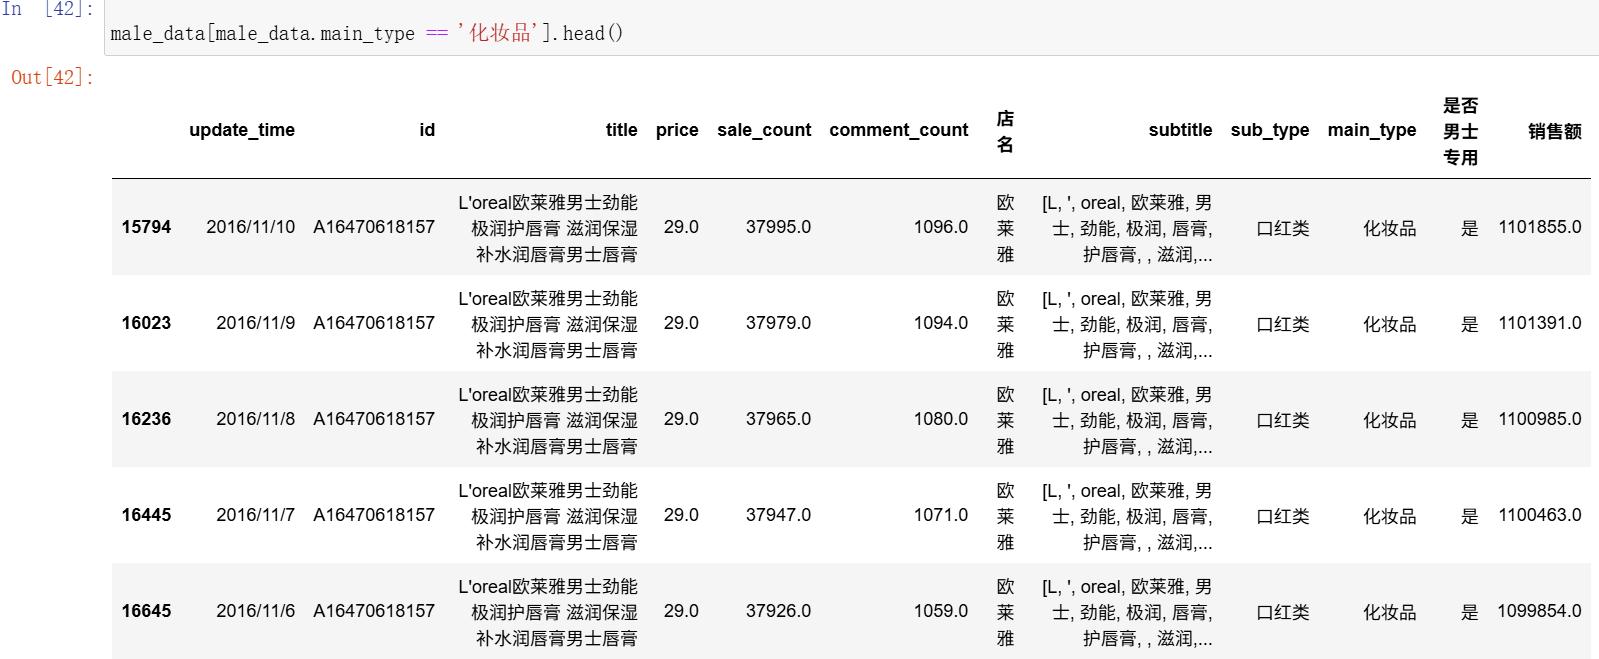The width and height of the screenshot is (1599, 659).
Task: Select row index 16023
Action: click(146, 323)
